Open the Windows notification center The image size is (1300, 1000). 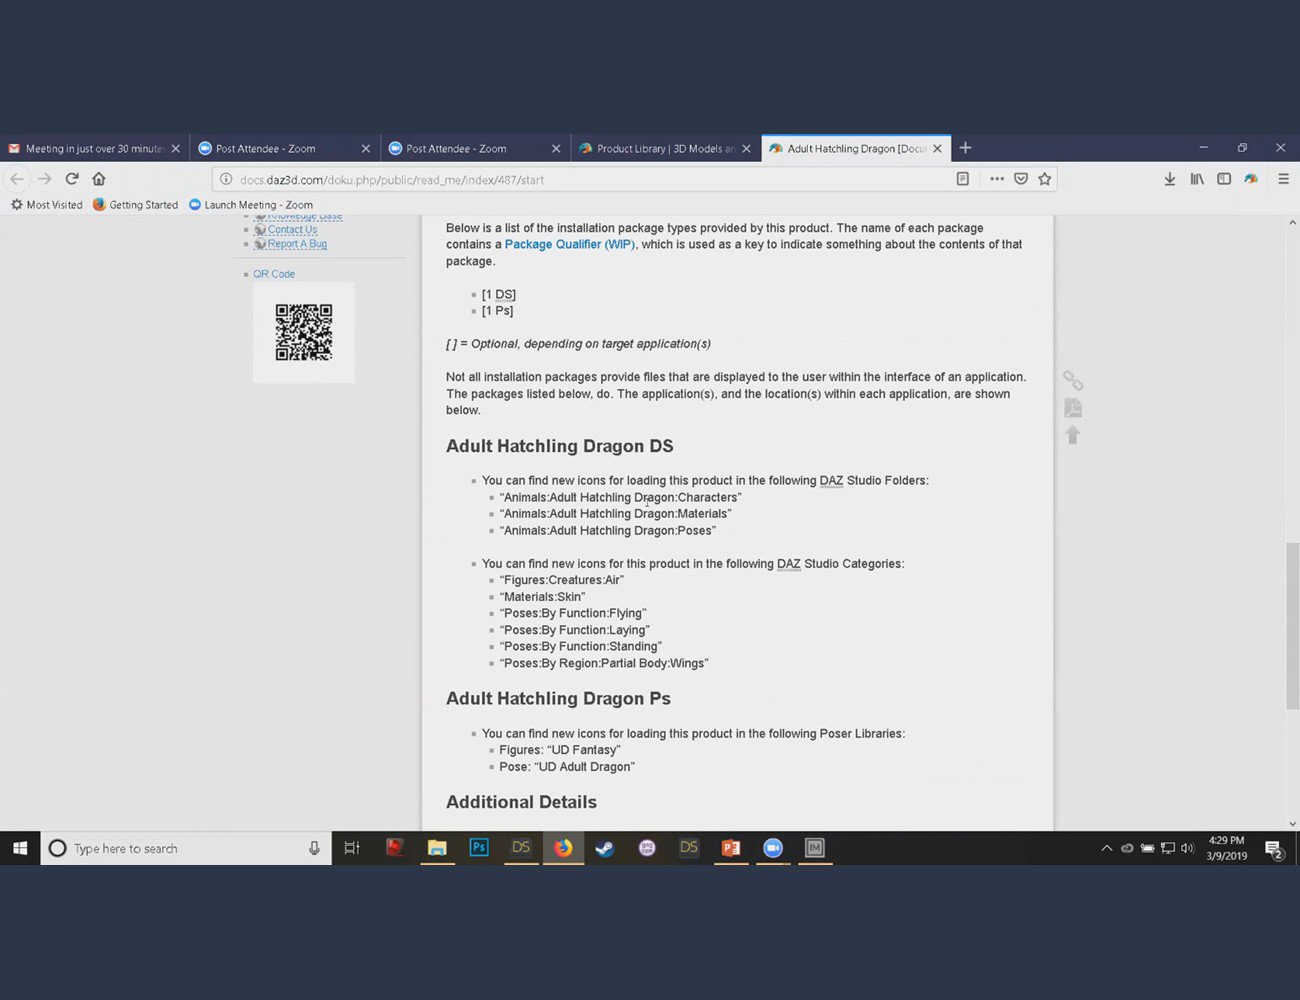pos(1274,849)
